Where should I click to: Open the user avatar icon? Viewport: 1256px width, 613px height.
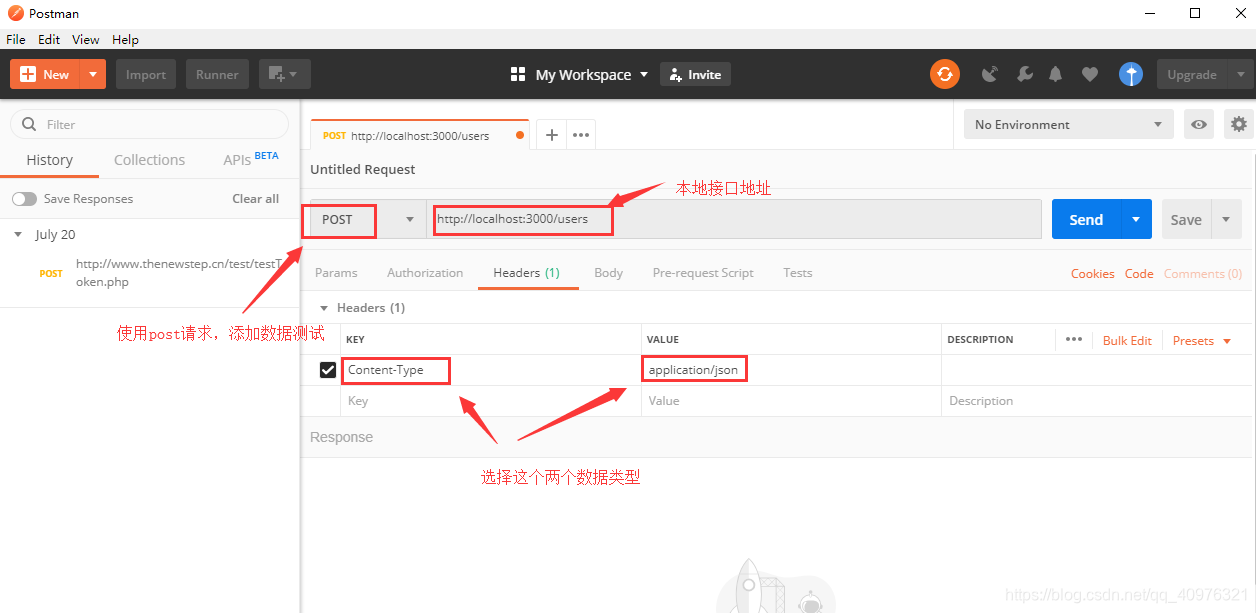(1130, 74)
